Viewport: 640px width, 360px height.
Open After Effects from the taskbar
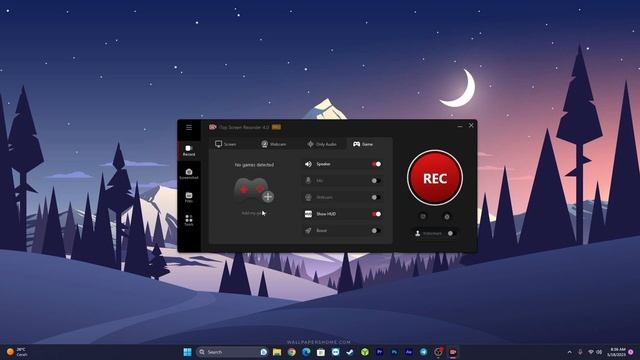pyautogui.click(x=409, y=352)
